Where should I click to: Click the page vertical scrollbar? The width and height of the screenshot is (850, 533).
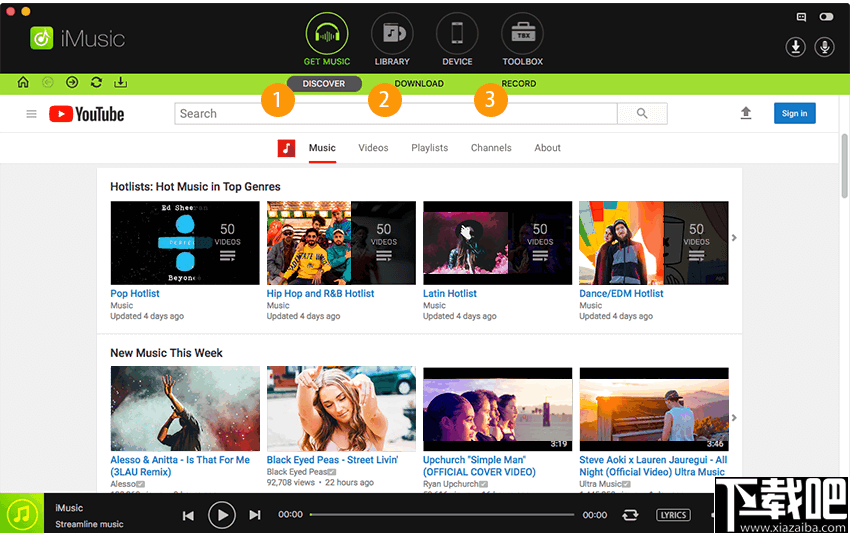point(845,165)
